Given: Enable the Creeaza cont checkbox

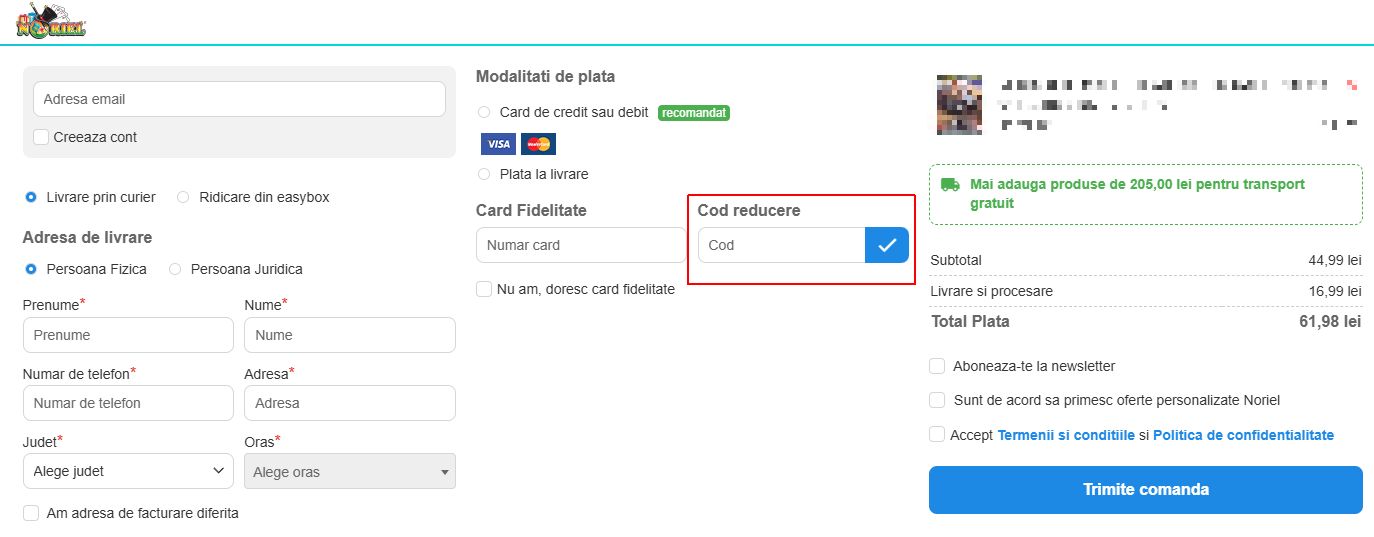Looking at the screenshot, I should (x=41, y=137).
